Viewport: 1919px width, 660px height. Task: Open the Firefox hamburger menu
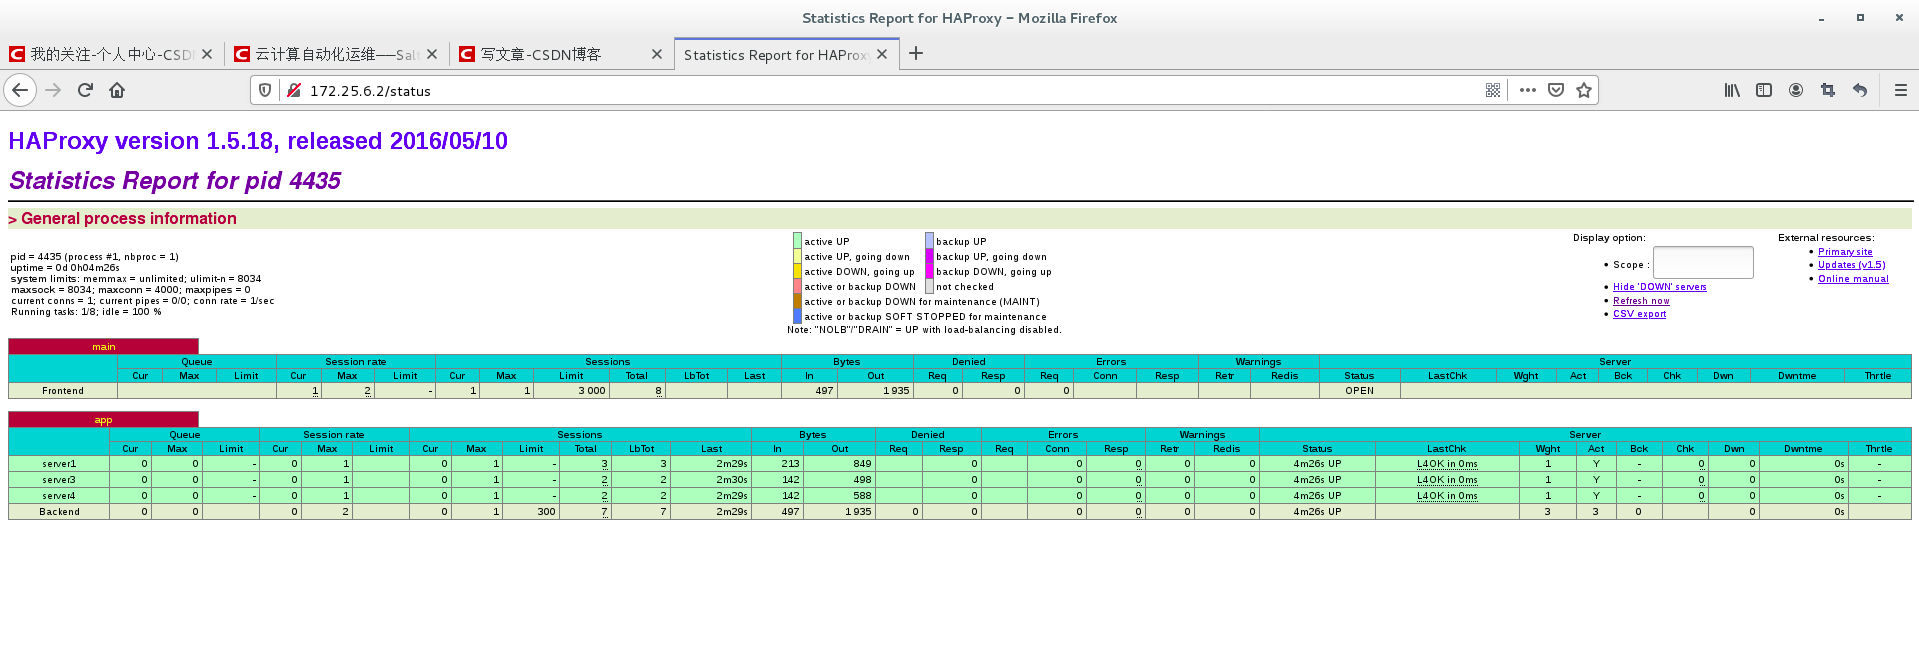pos(1901,90)
